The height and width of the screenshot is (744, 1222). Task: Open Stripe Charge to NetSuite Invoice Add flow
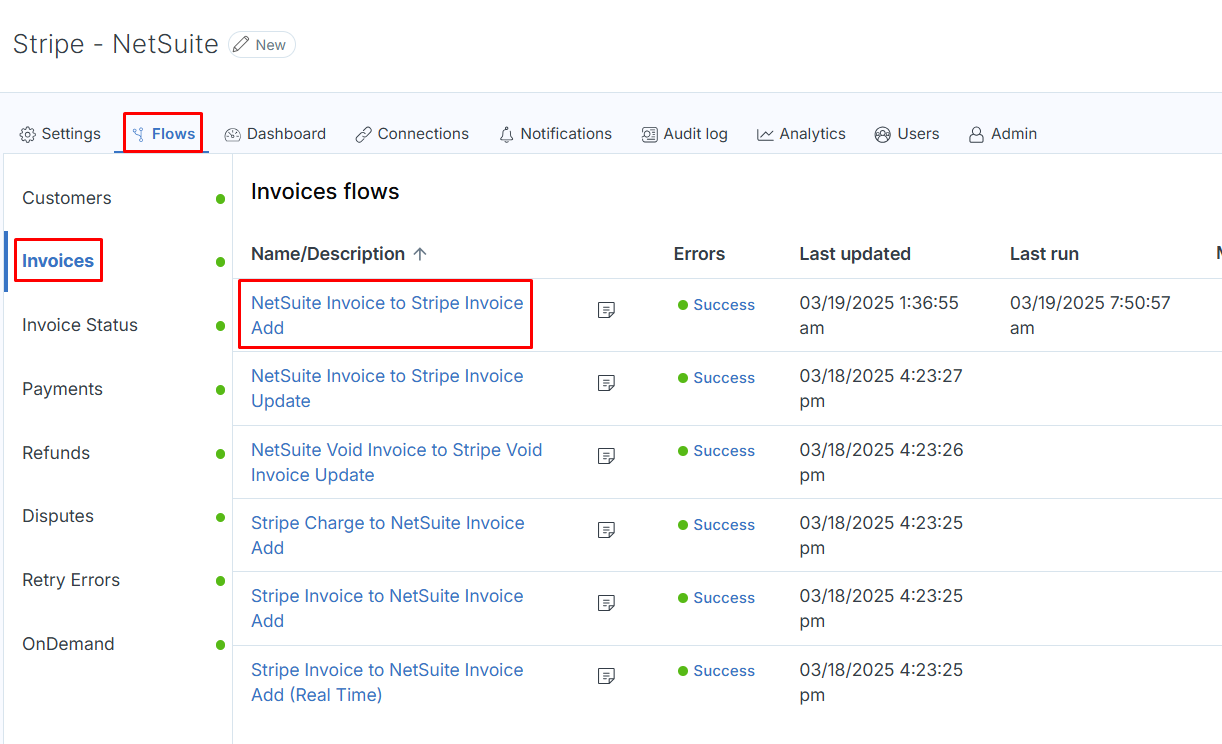pos(388,535)
